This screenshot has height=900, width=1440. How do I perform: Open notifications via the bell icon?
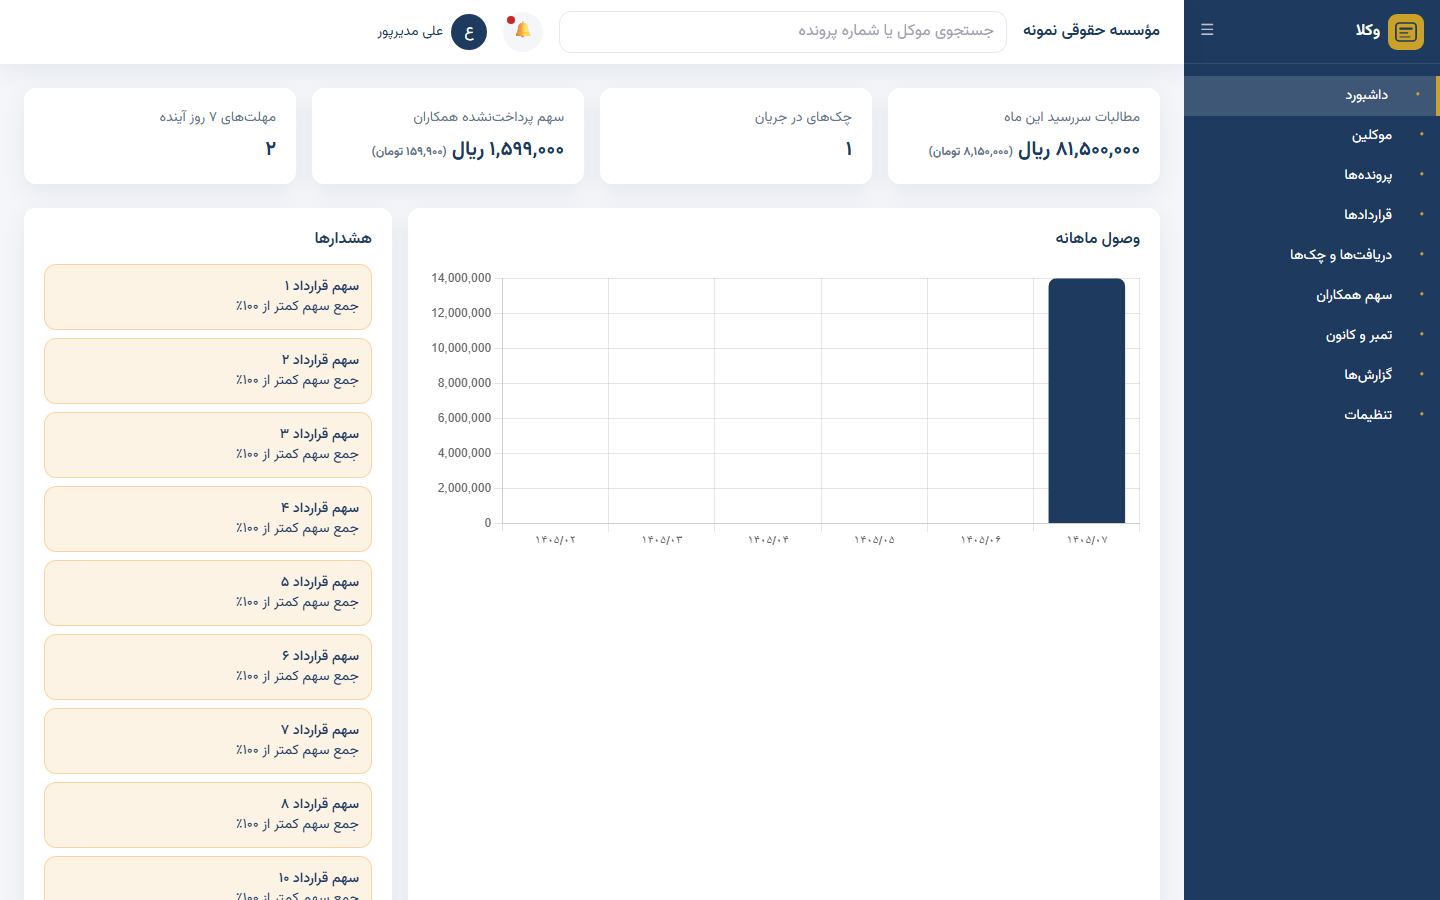(523, 32)
